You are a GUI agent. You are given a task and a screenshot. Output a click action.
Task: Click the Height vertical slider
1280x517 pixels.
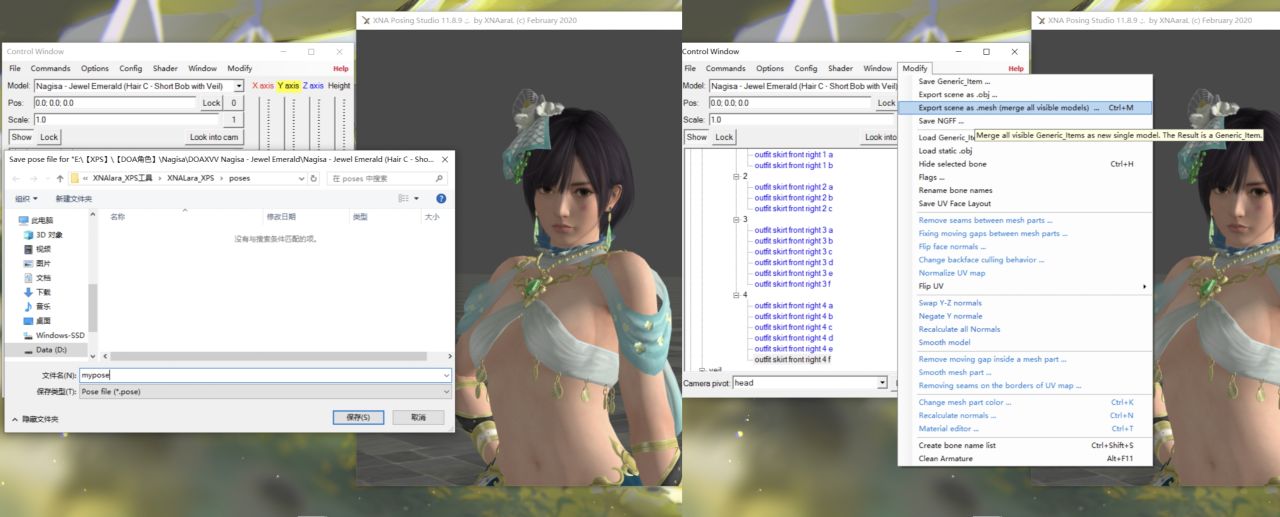click(341, 122)
